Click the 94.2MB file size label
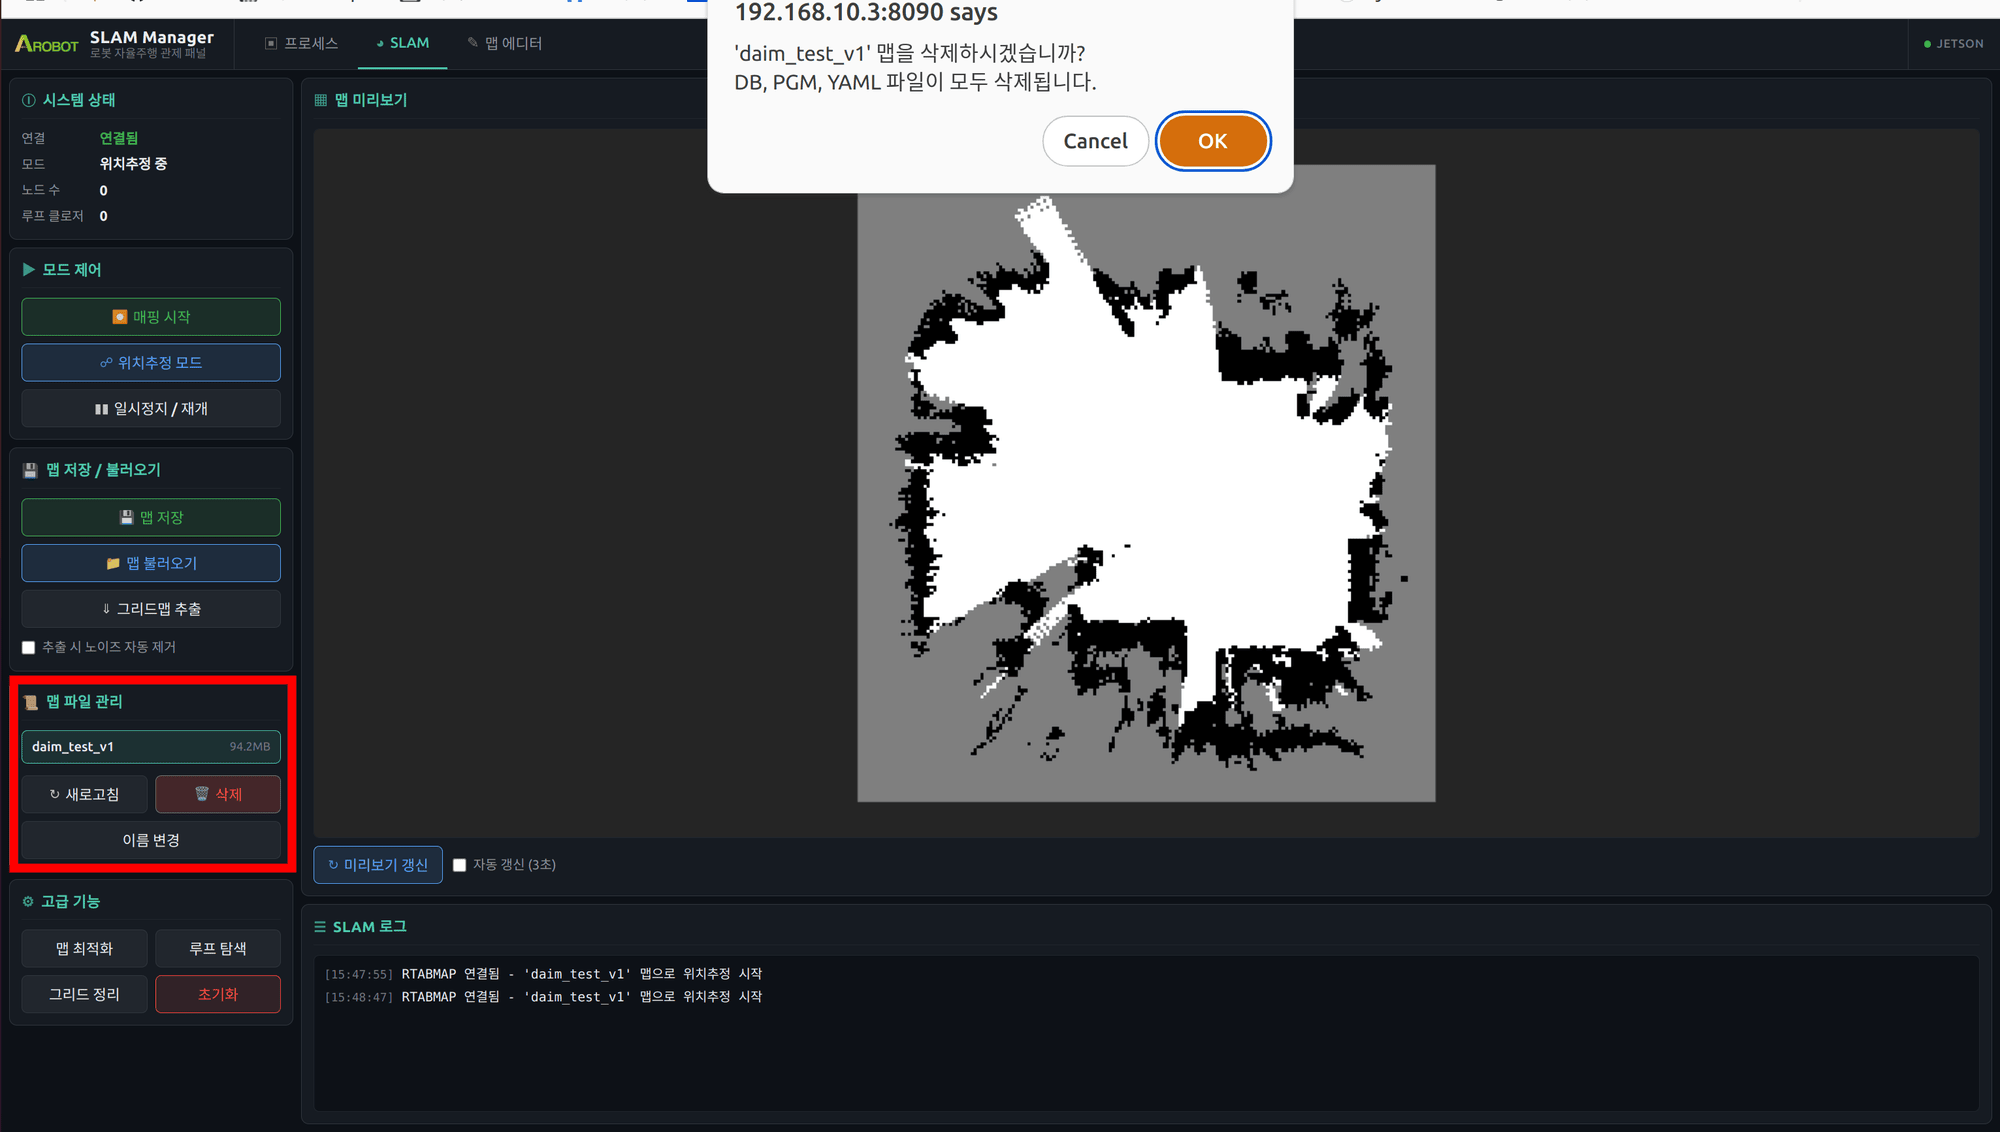 [250, 747]
